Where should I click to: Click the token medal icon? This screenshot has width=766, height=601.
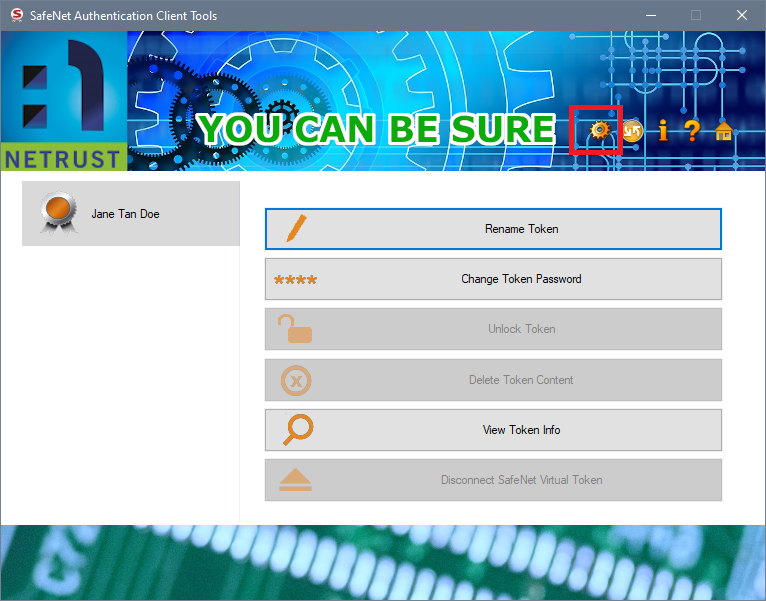59,213
